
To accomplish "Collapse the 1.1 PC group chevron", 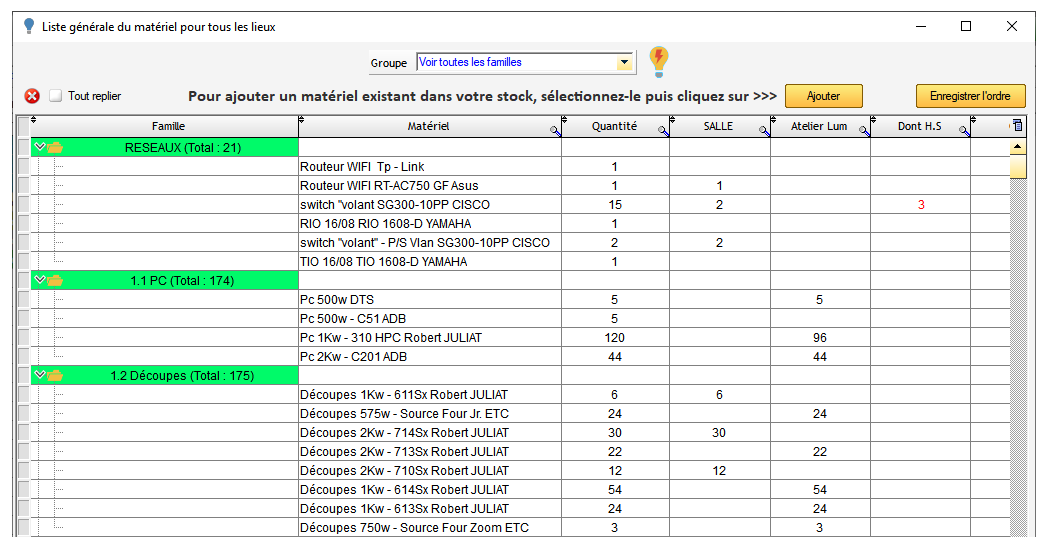I will (40, 280).
